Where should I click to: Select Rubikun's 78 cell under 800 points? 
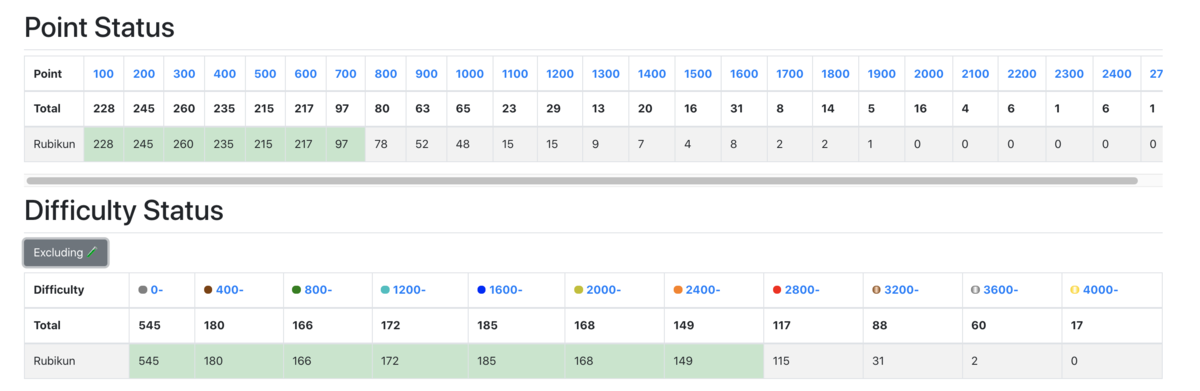point(386,144)
